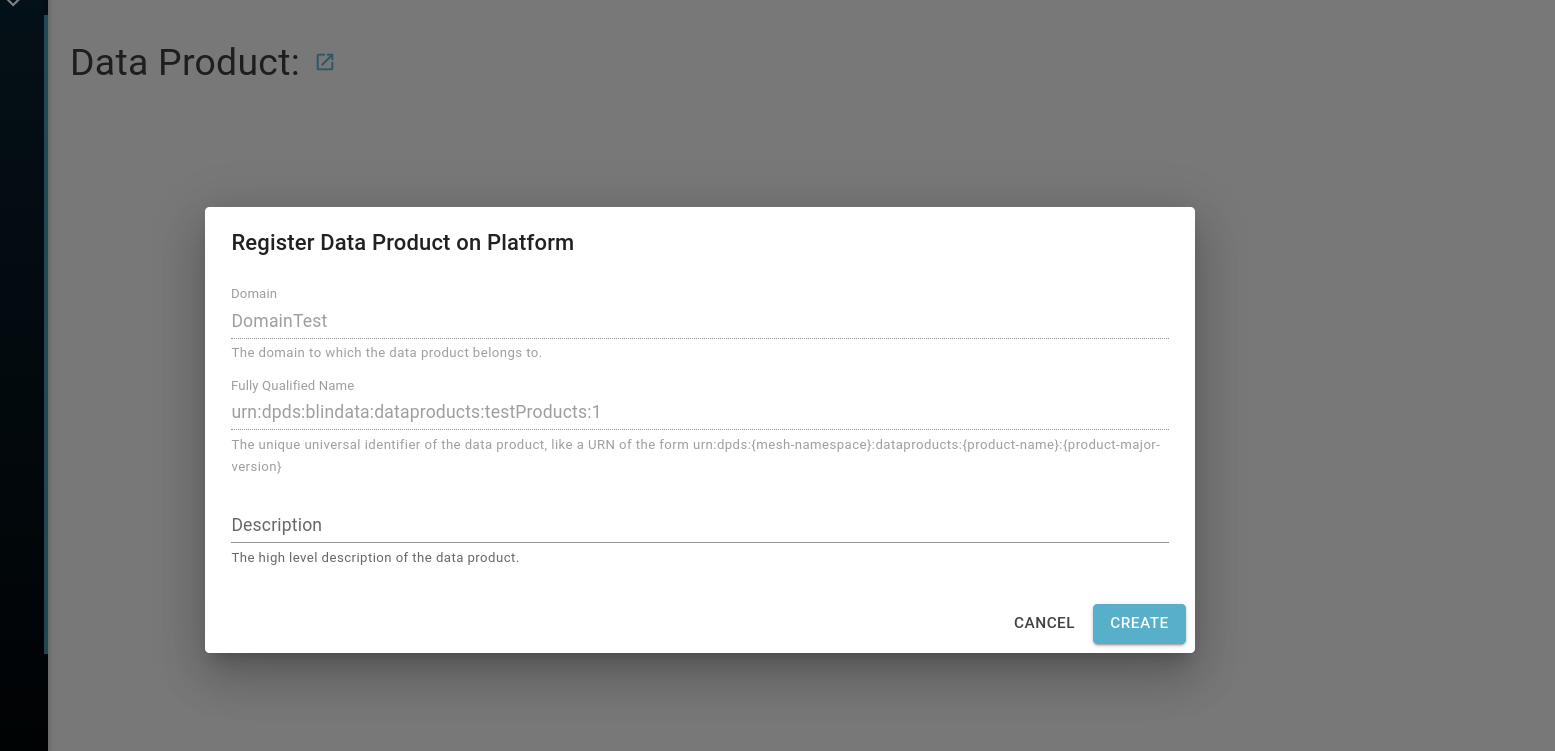Open the external link icon beside Data Product
This screenshot has height=751, width=1555.
tap(325, 62)
